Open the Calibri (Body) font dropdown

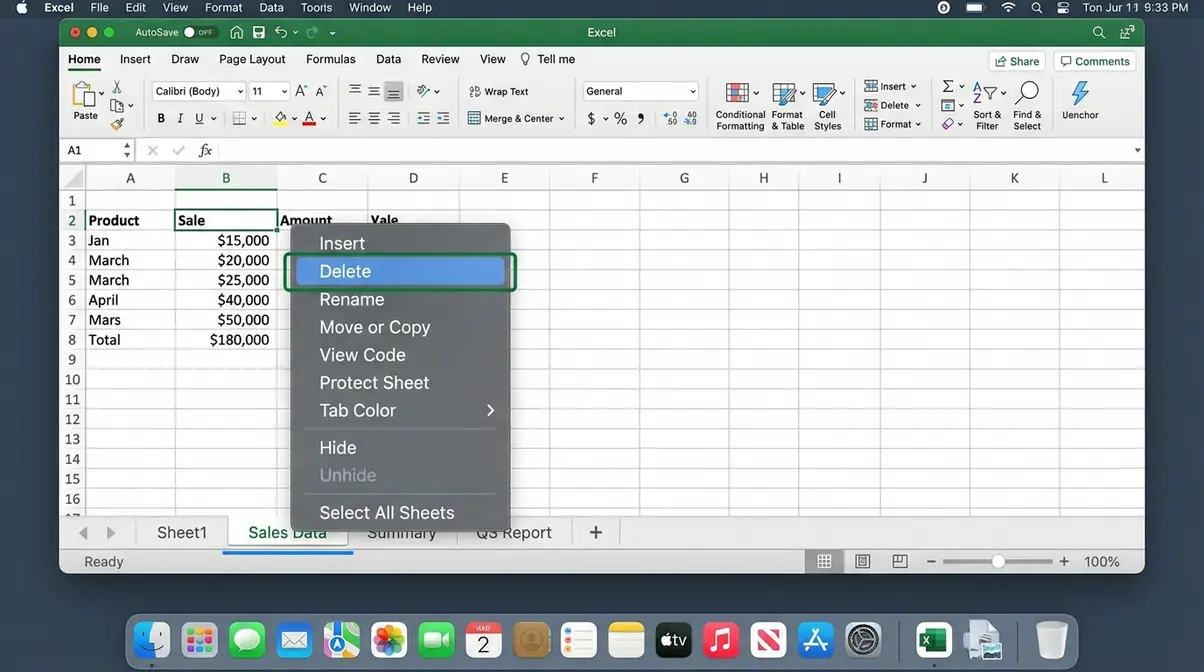click(x=199, y=91)
